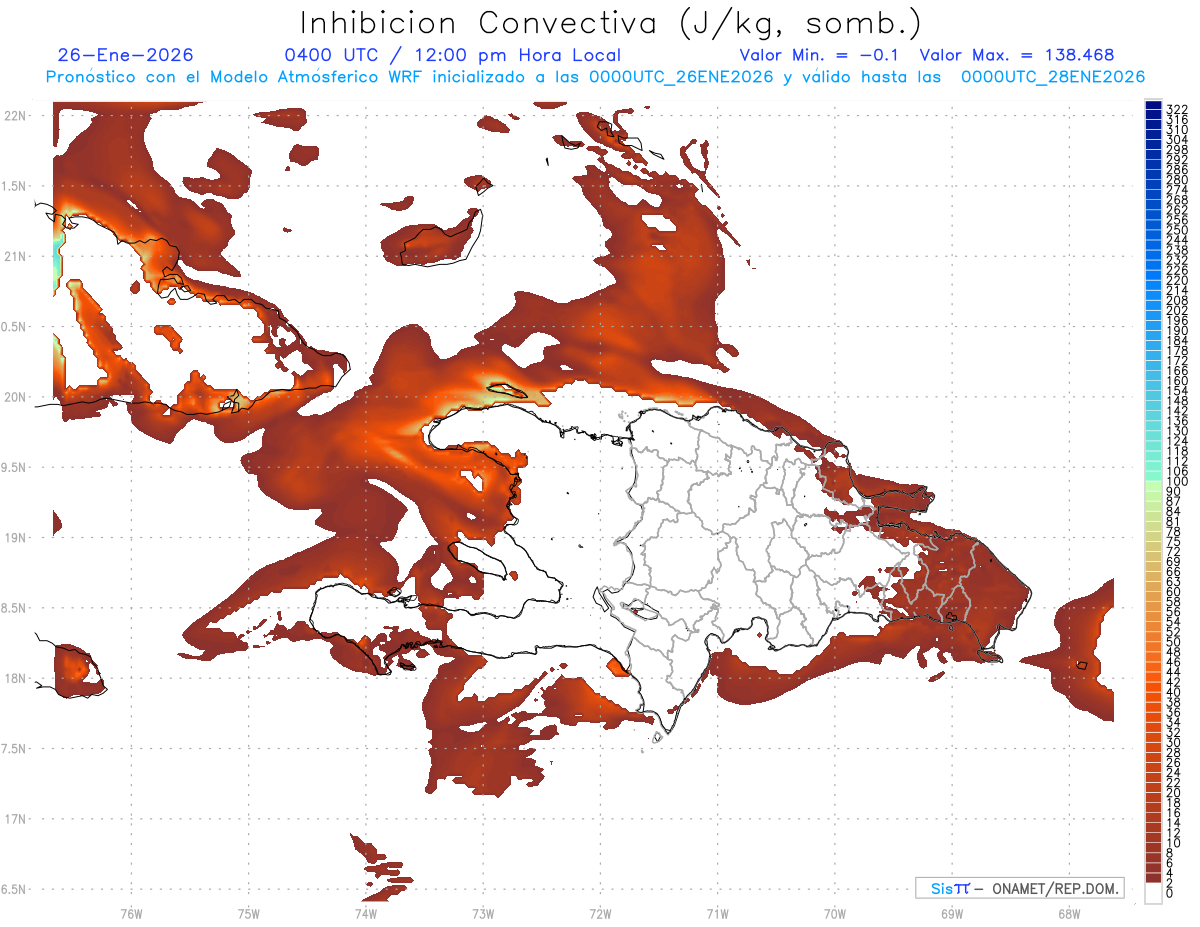Click the longitude label '74W'
Viewport: 1200px width, 927px height.
(x=365, y=913)
